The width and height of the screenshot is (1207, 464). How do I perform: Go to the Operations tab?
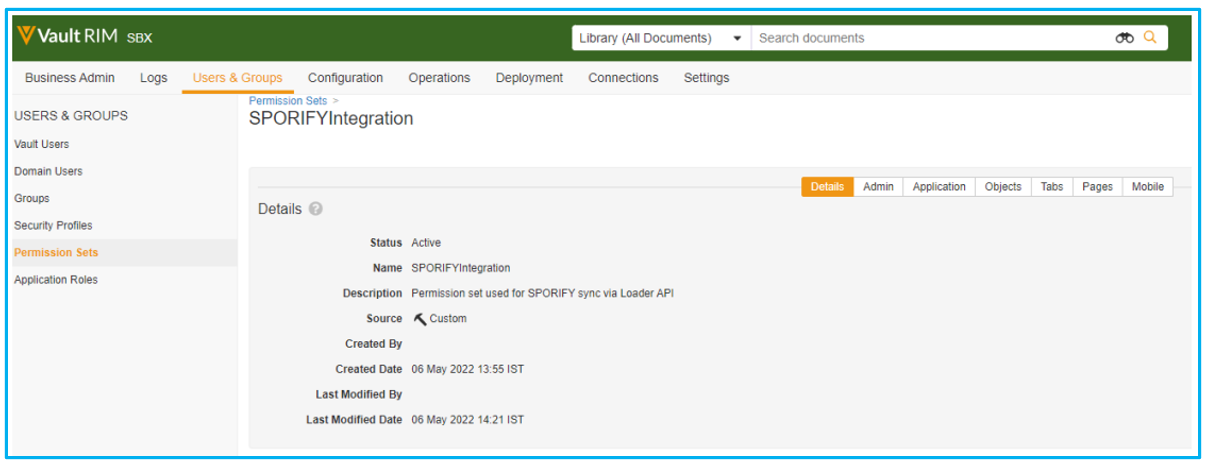point(439,78)
